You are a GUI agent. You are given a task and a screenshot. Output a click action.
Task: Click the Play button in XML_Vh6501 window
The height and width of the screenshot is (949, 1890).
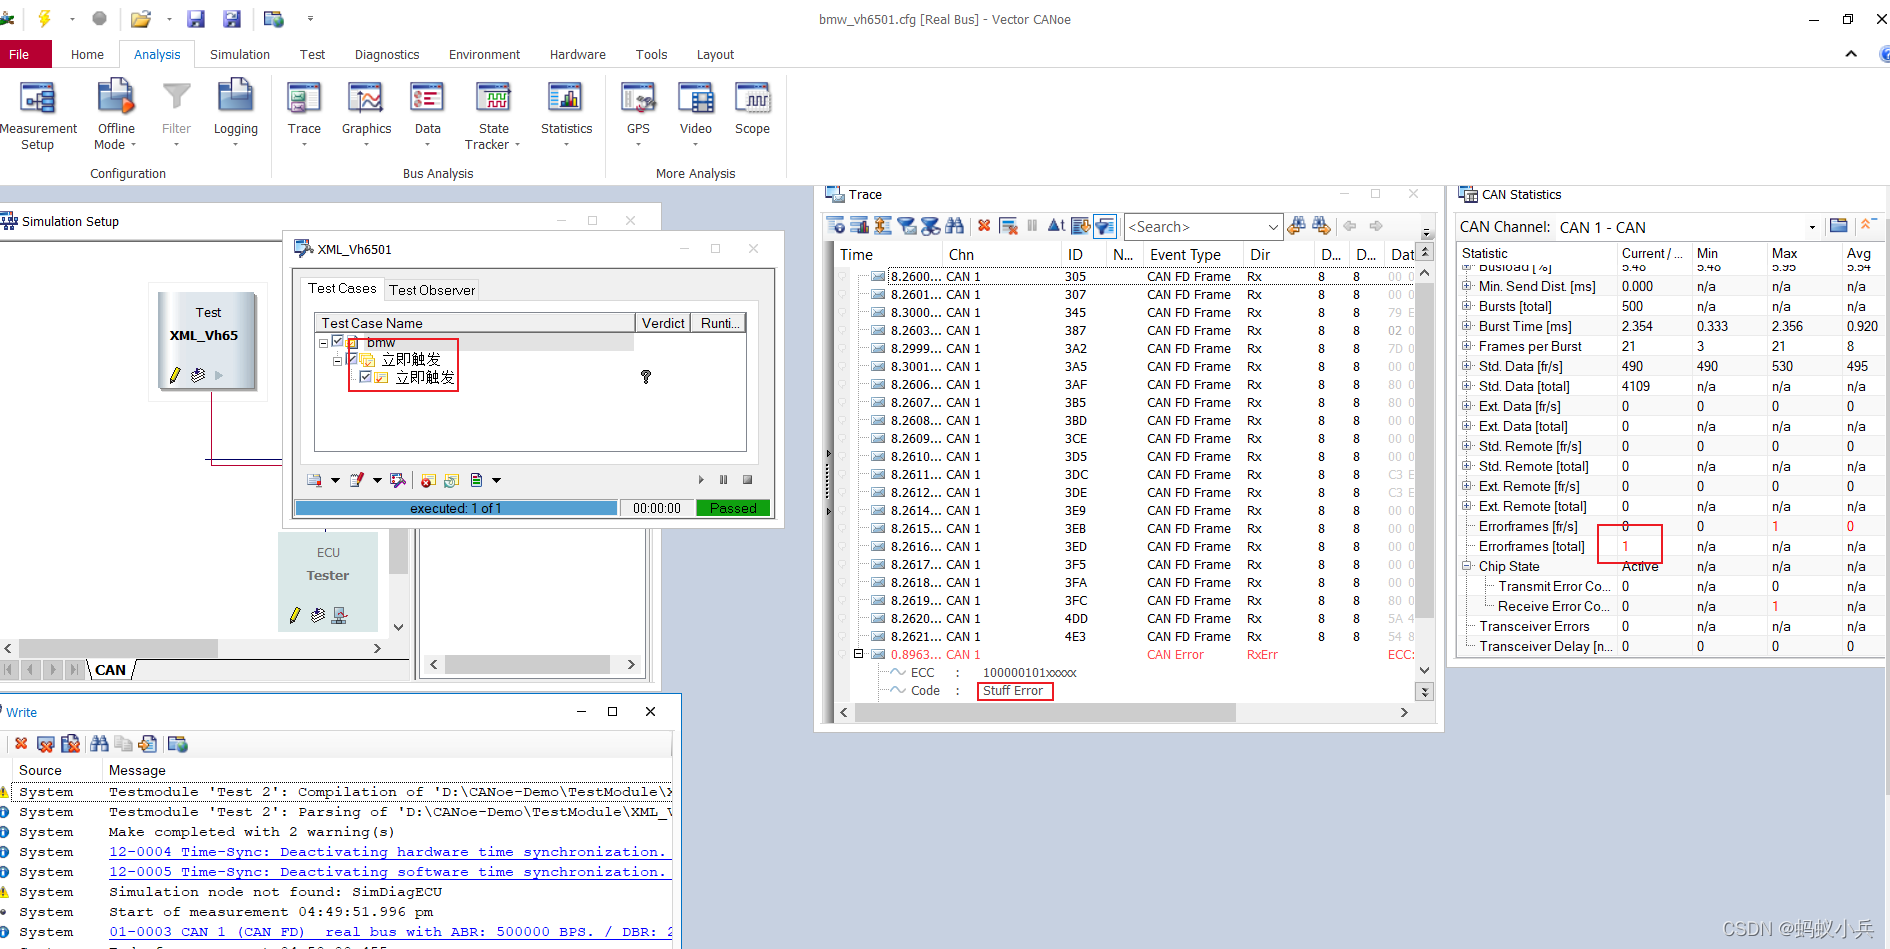[701, 480]
